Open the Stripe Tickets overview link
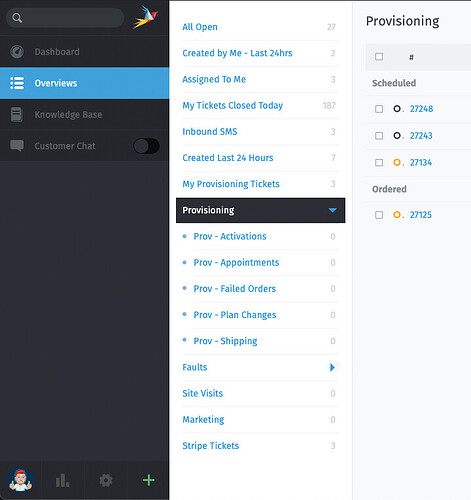This screenshot has height=500, width=471. [x=211, y=446]
